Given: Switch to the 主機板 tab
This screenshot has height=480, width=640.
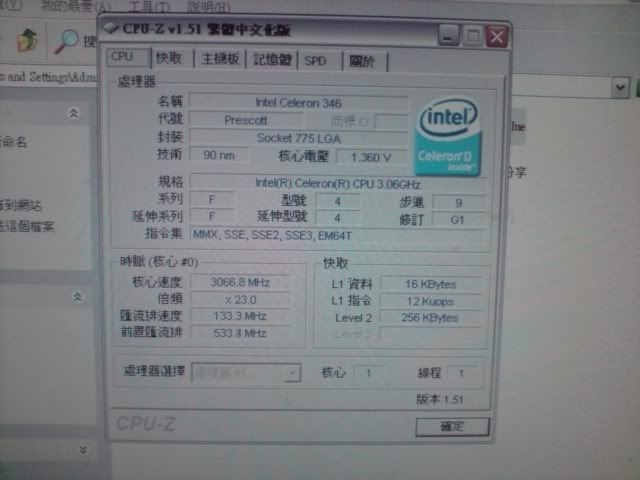Looking at the screenshot, I should [220, 60].
